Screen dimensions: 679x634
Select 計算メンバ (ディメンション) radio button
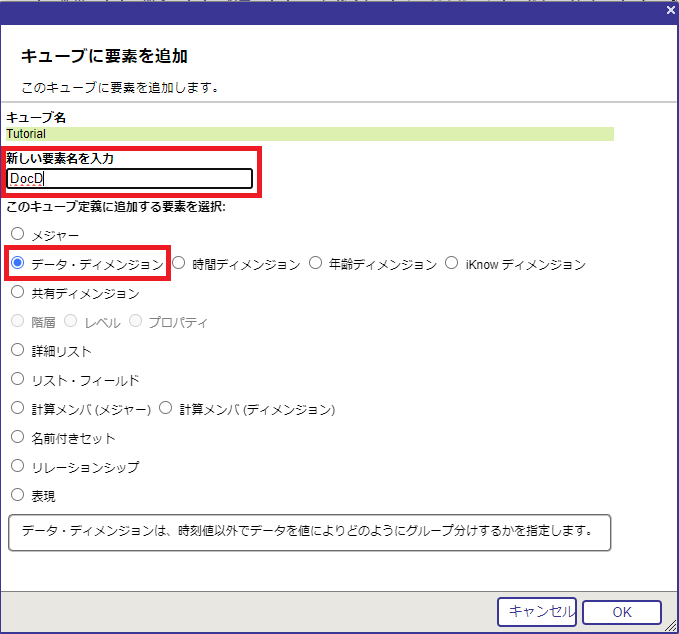point(166,409)
